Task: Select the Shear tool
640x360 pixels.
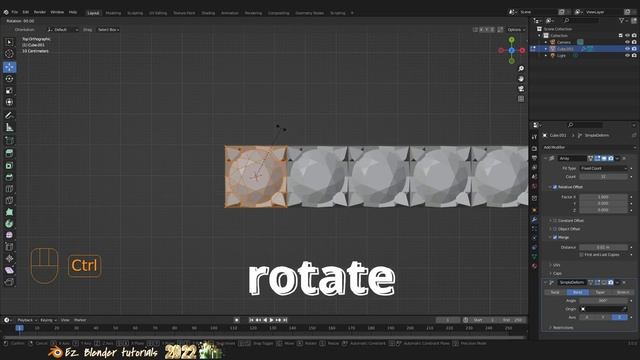Action: click(9, 270)
